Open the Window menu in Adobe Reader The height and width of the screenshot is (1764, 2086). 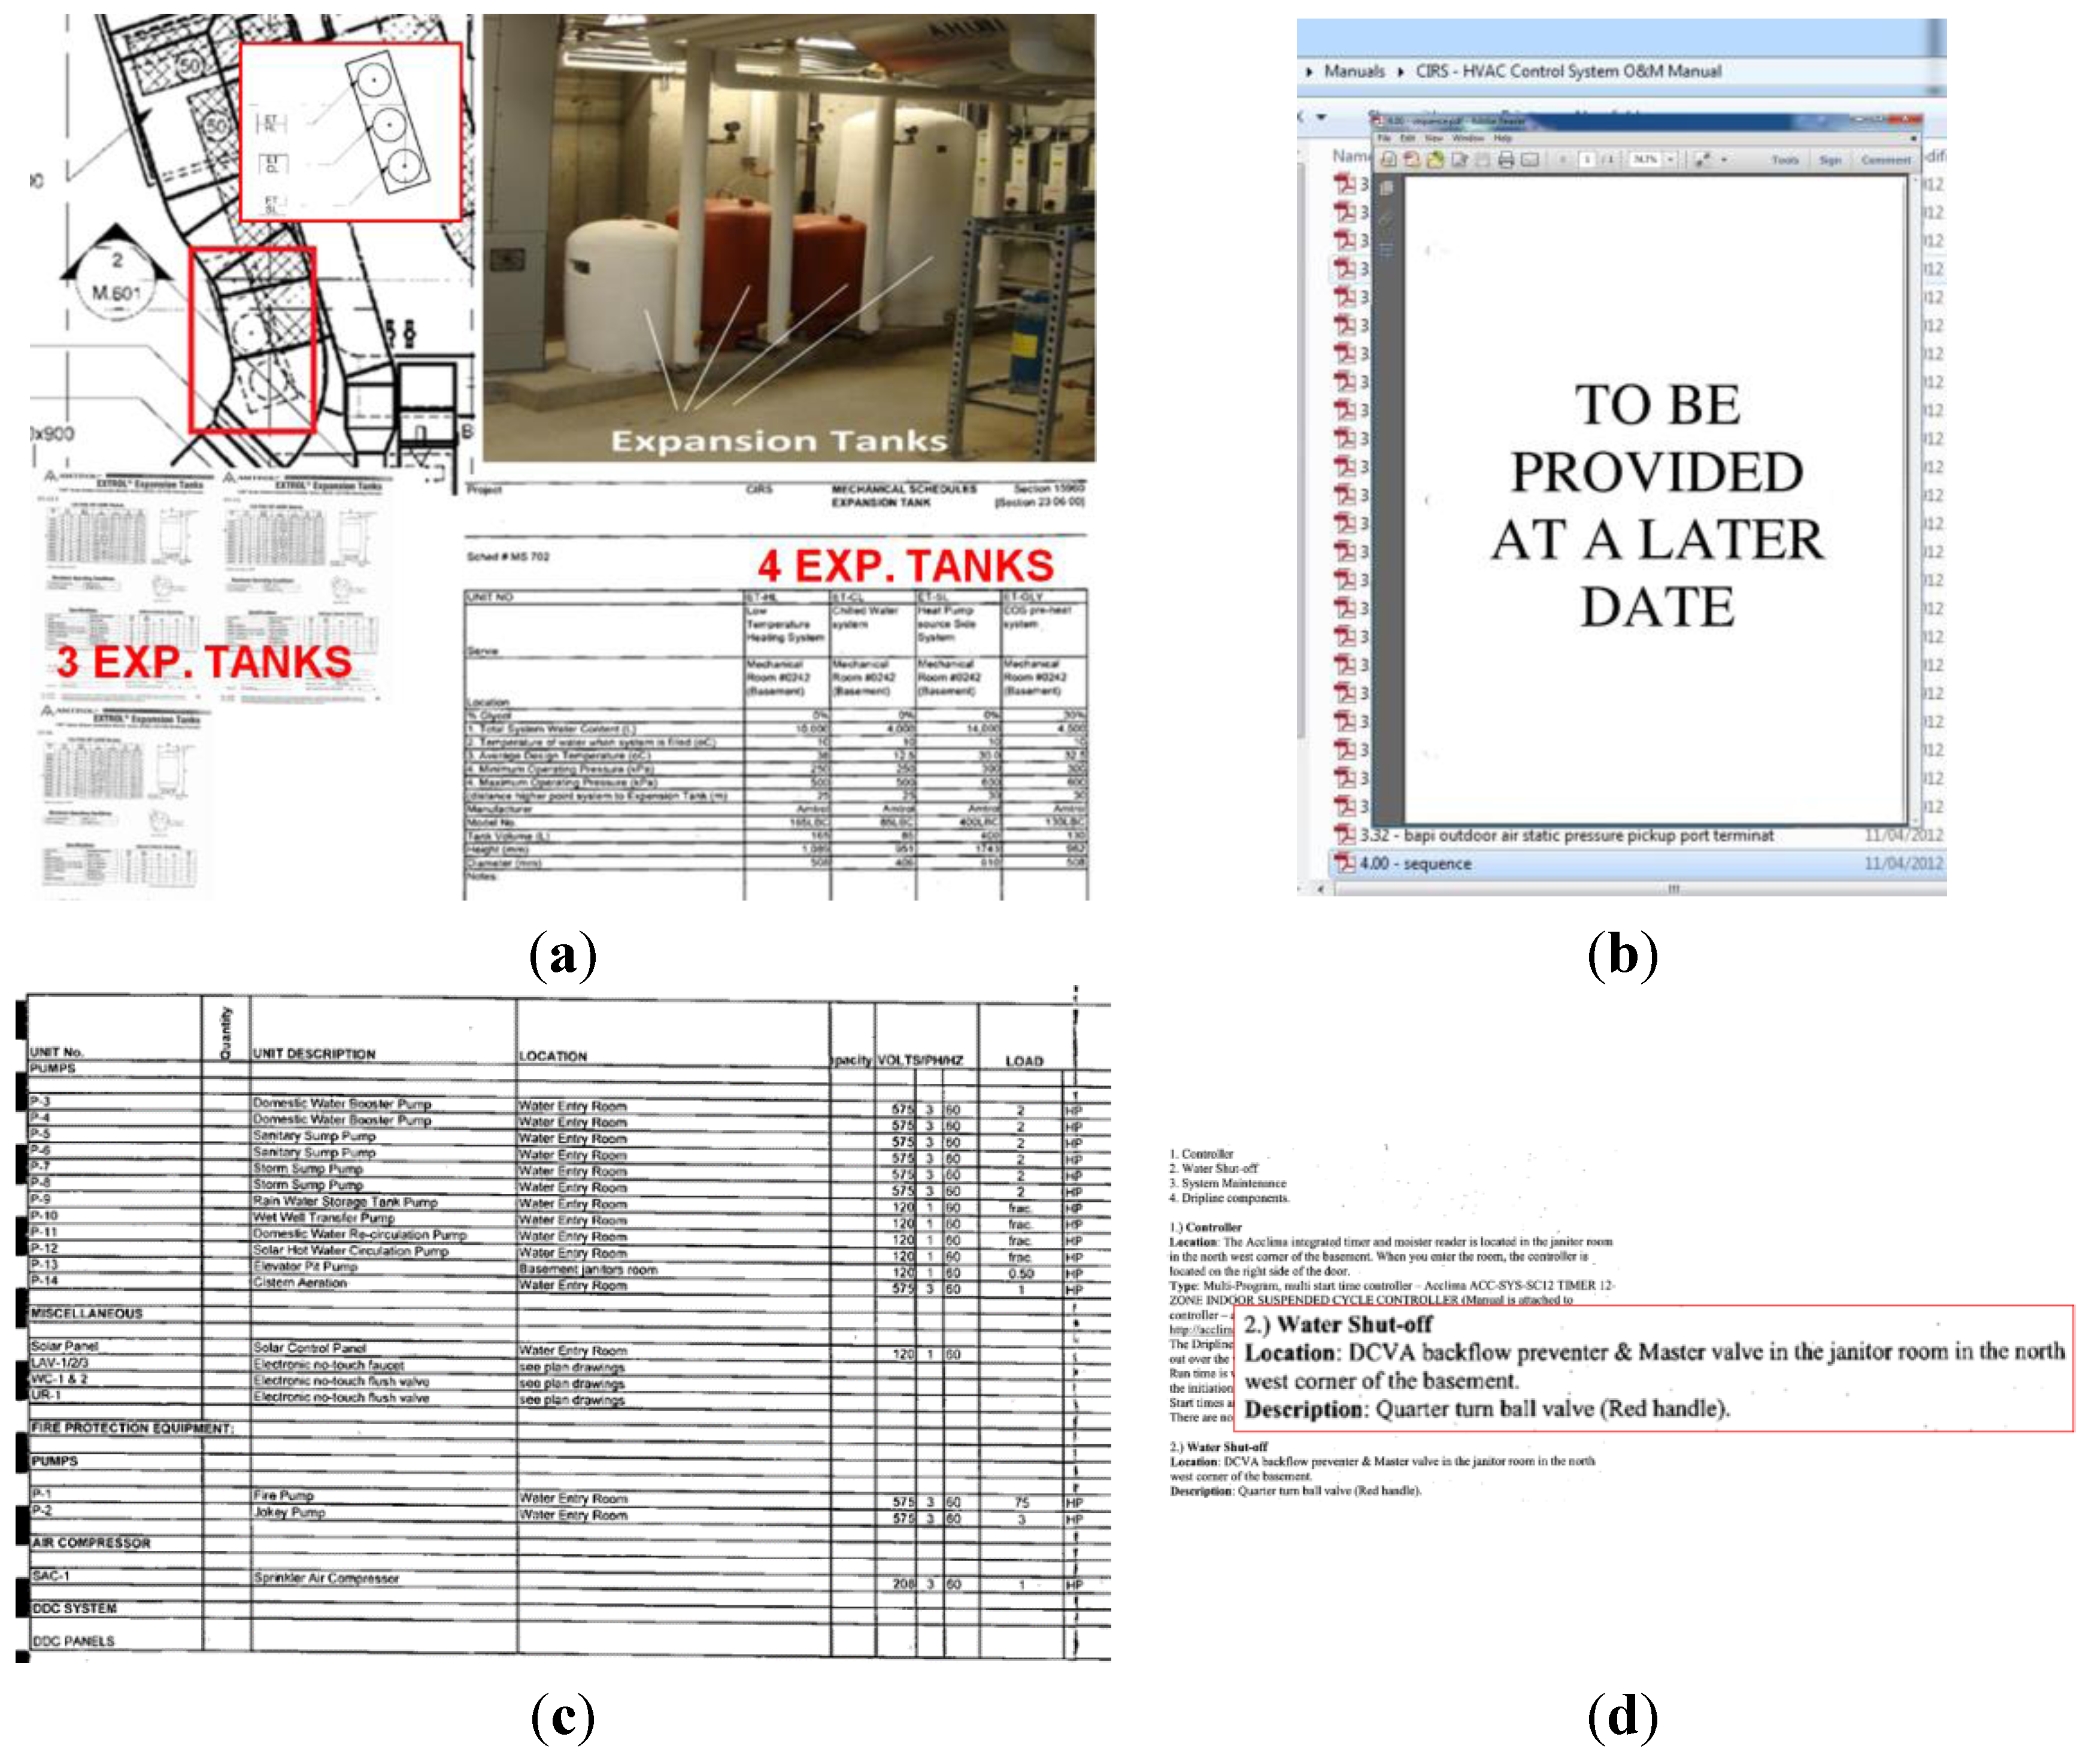pyautogui.click(x=1469, y=138)
